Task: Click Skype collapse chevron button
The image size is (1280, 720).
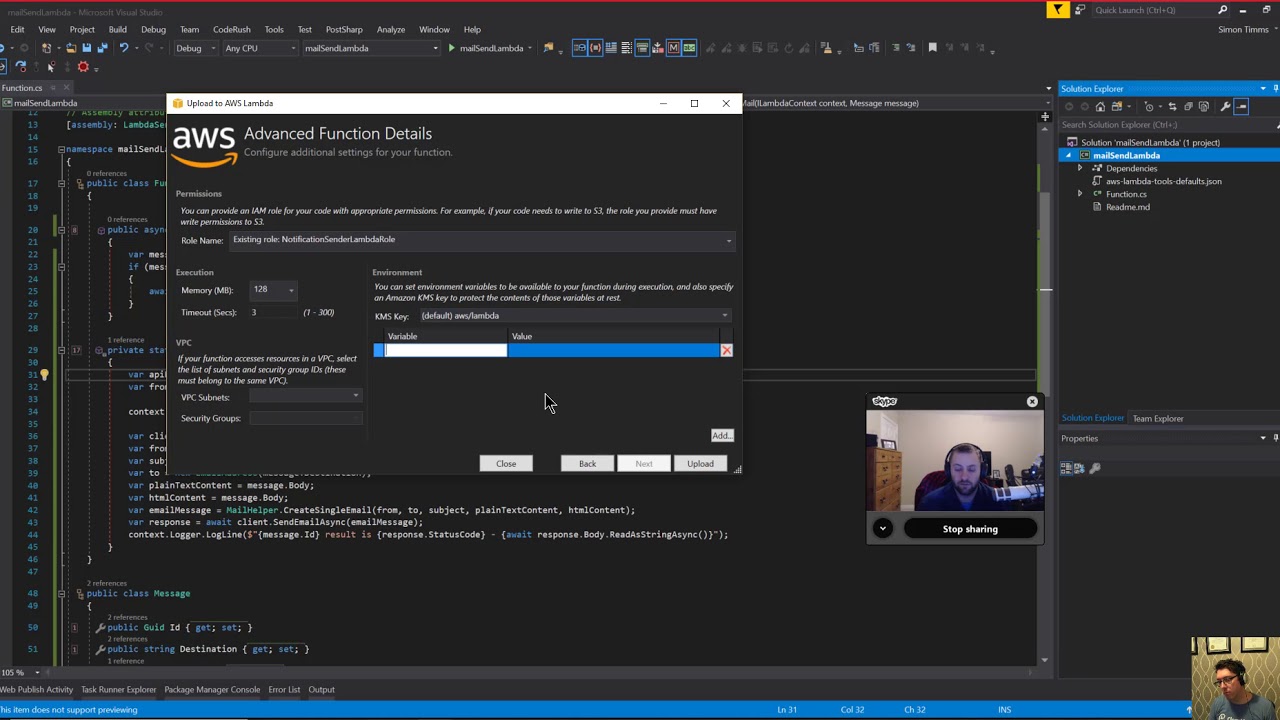Action: 882,529
